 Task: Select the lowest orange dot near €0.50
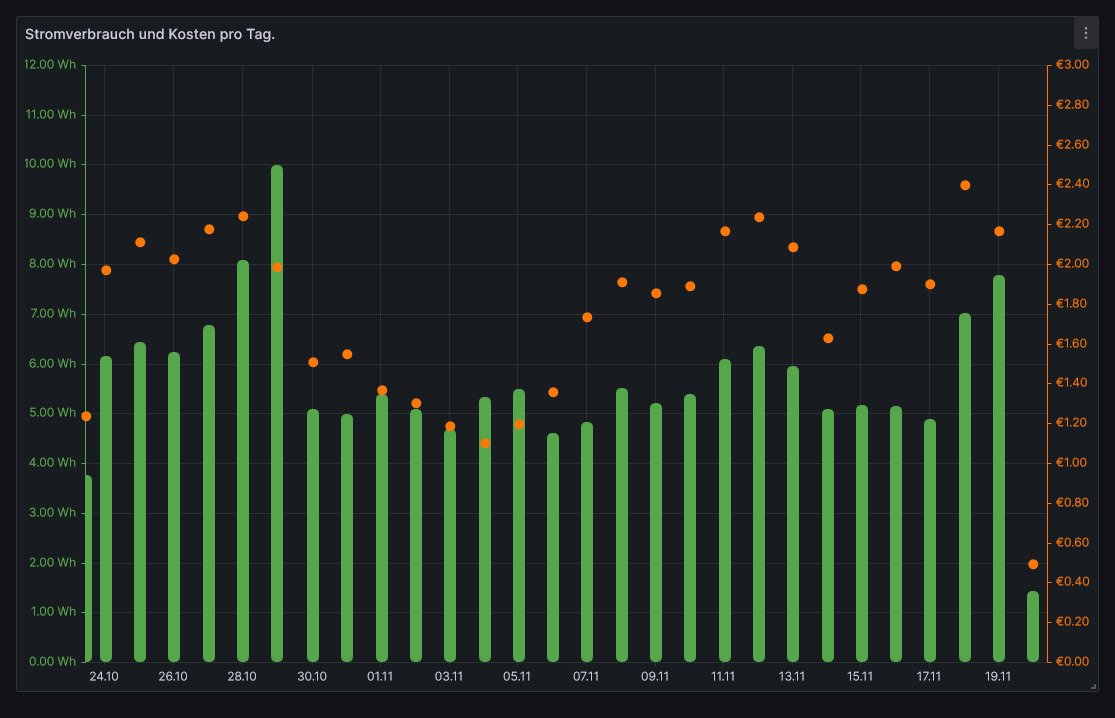point(1033,564)
